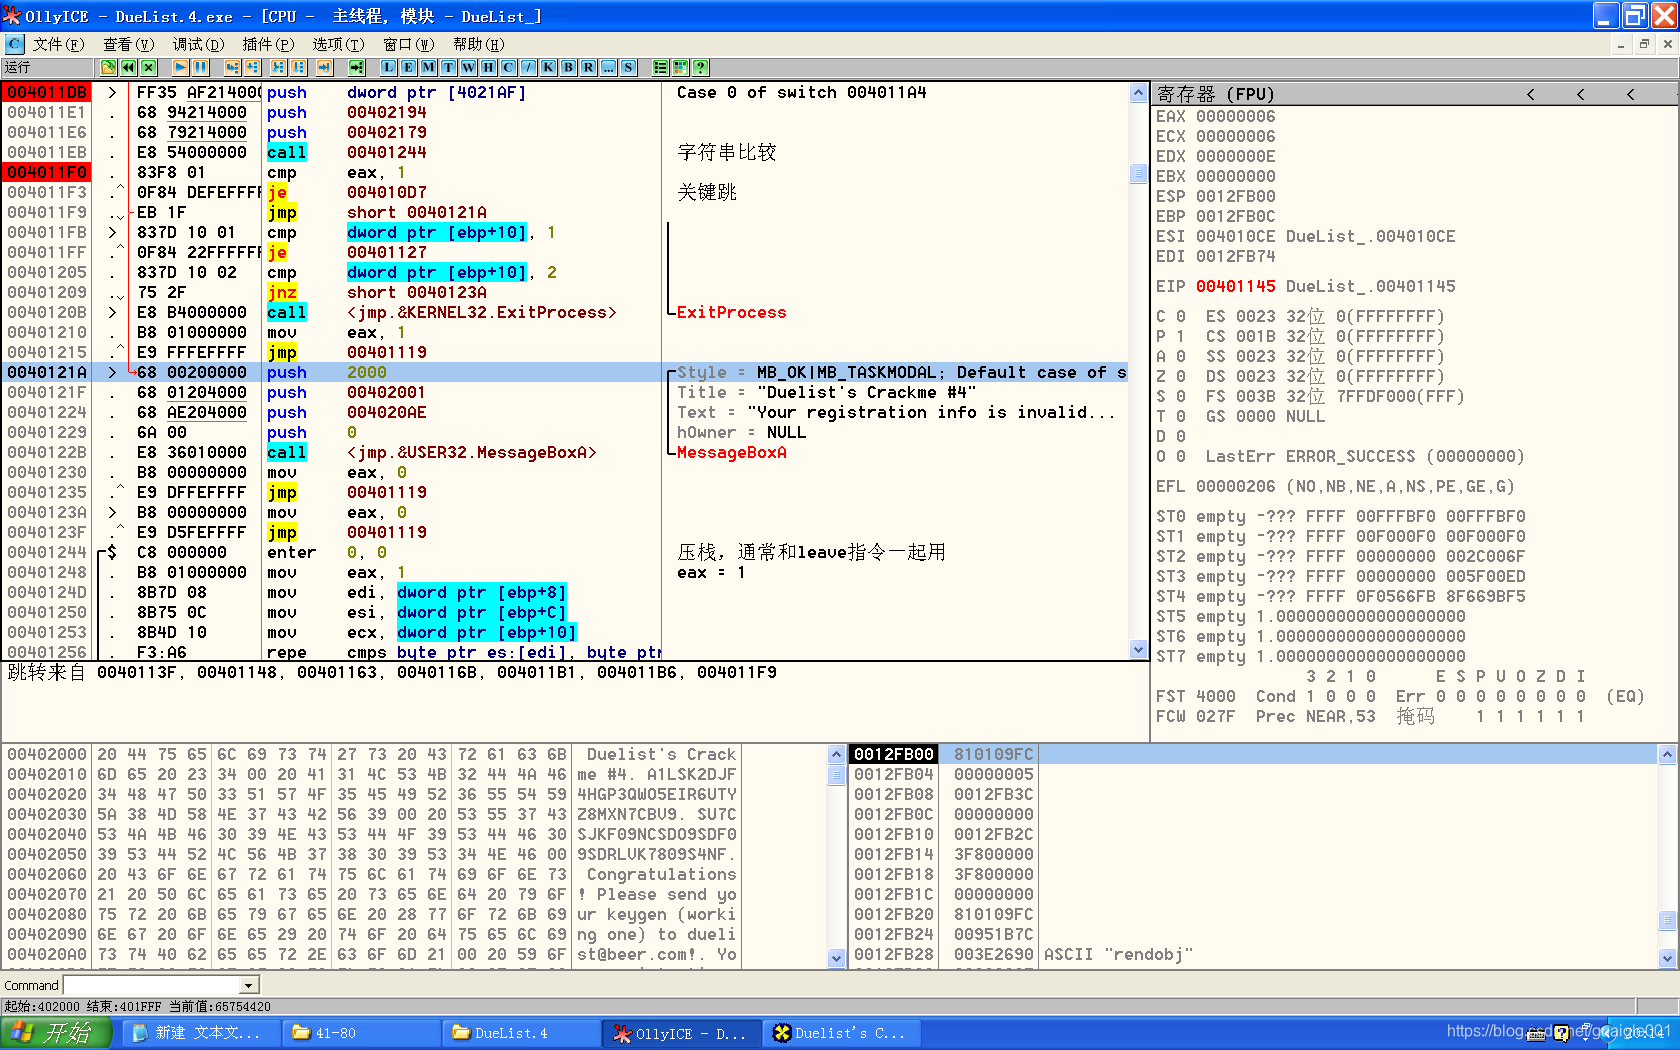
Task: Click the stack pane scroll-up arrow
Action: tap(1667, 754)
